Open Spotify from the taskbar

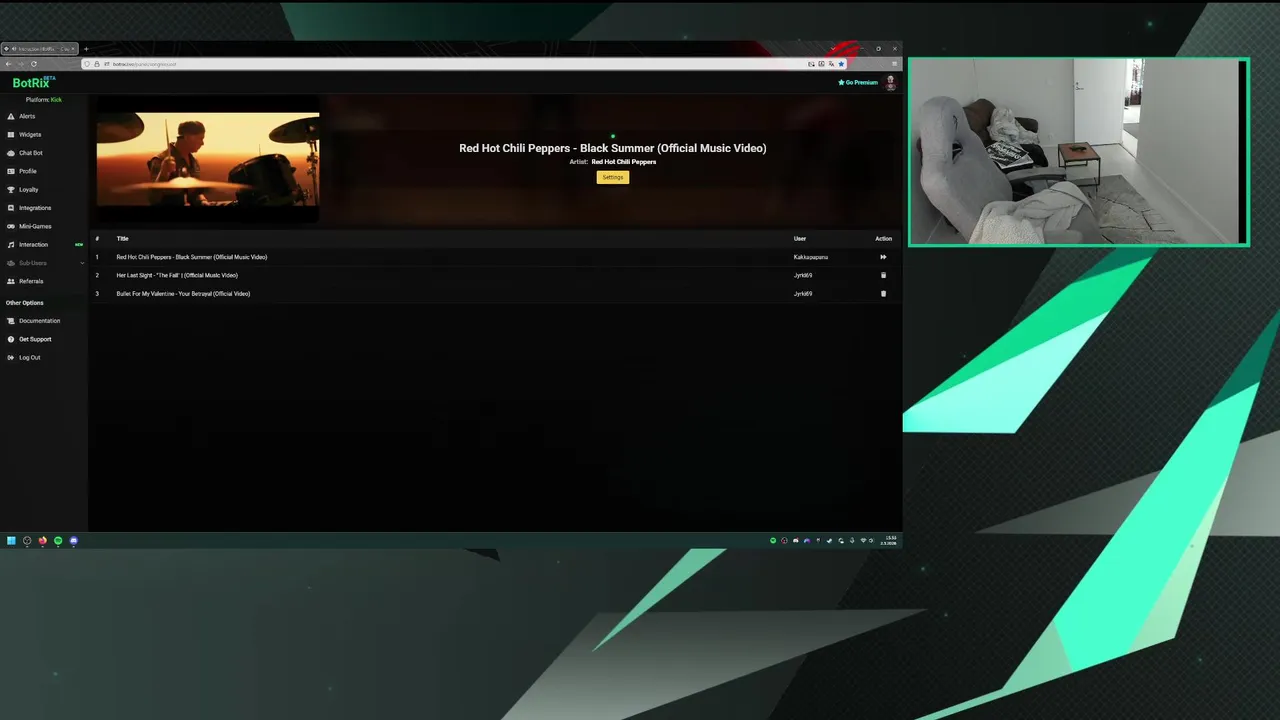point(58,541)
